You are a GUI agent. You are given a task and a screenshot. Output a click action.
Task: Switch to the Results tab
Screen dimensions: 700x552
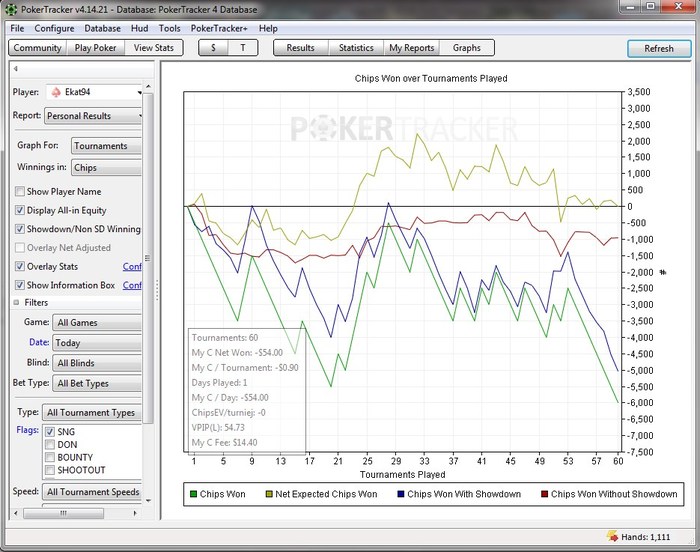click(300, 48)
